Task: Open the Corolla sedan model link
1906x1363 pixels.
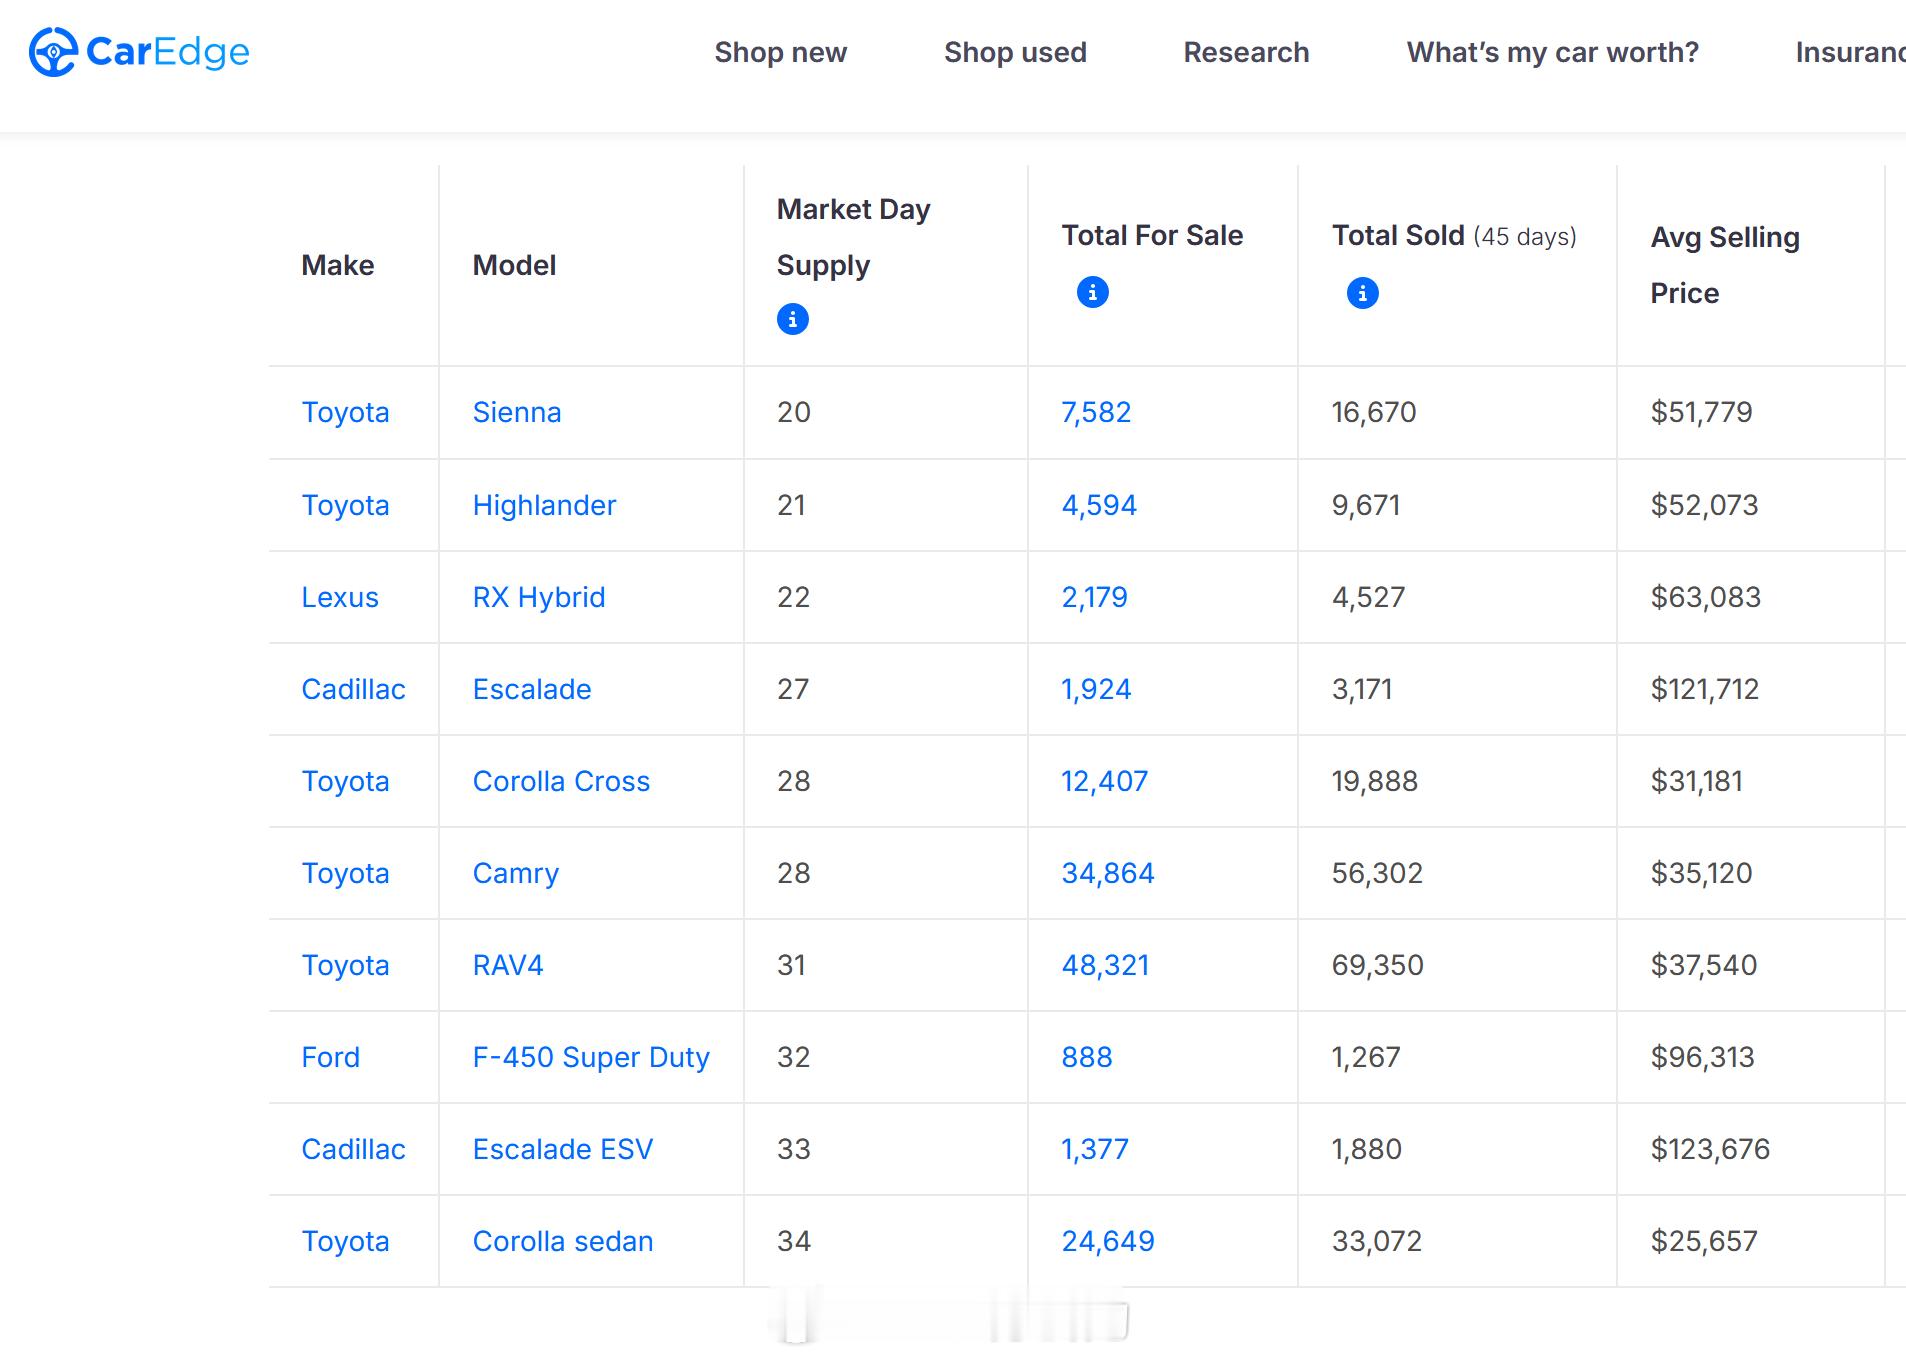Action: pos(563,1241)
